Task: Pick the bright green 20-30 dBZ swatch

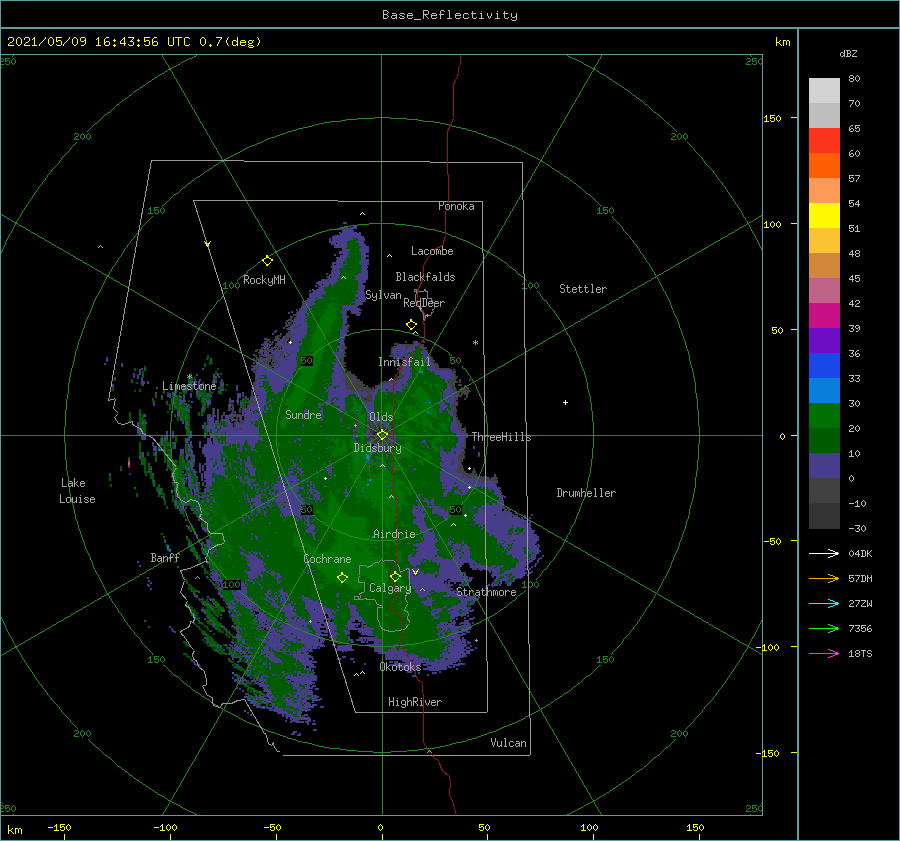Action: (824, 416)
